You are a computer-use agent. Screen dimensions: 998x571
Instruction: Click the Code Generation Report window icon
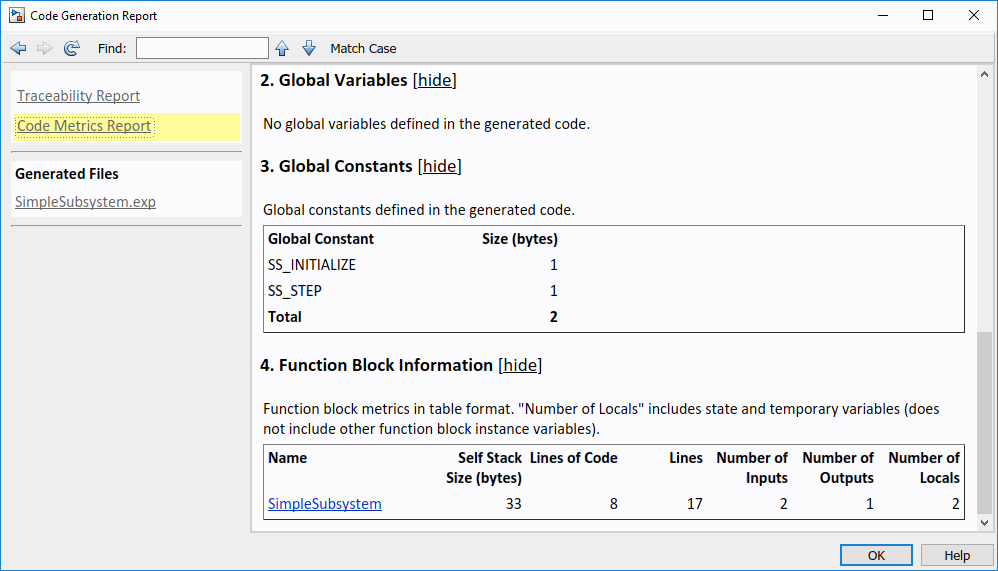coord(16,16)
